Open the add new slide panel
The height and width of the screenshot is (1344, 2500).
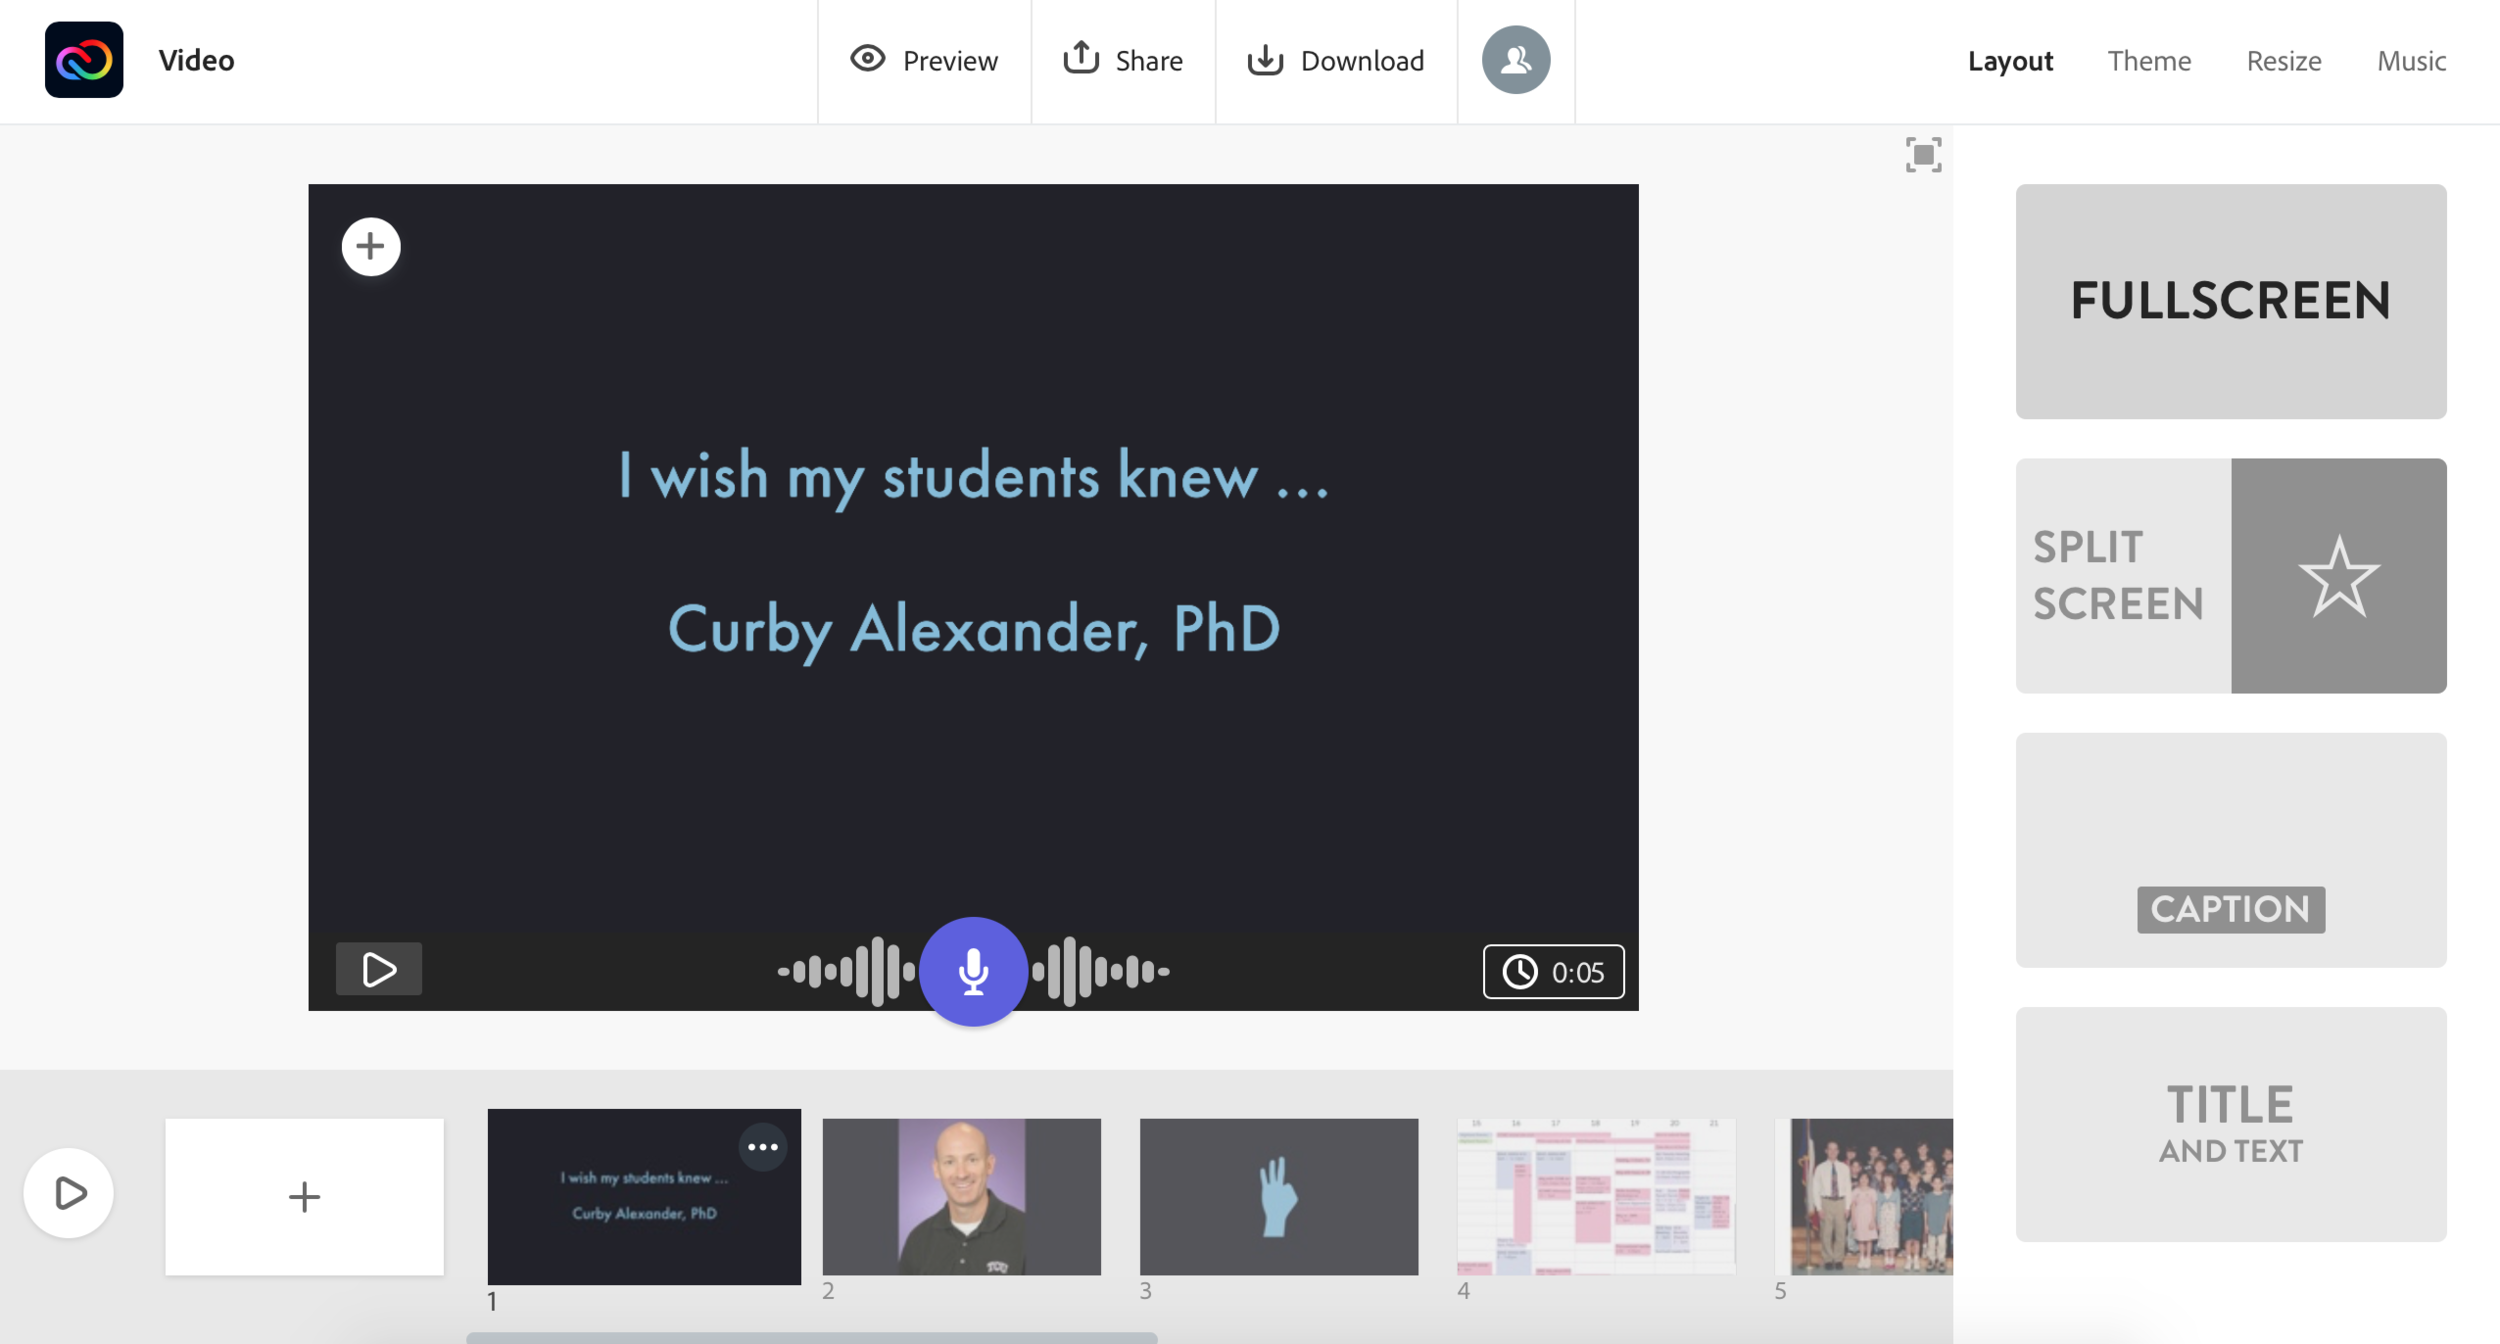[303, 1196]
